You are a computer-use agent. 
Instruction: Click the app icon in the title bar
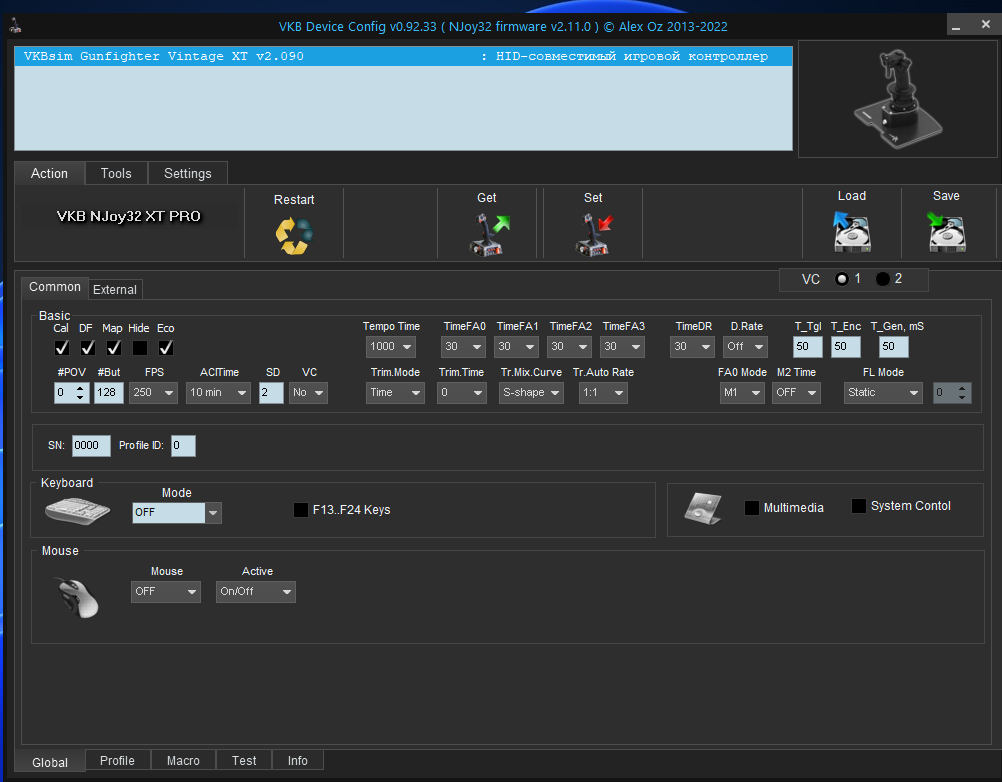[x=15, y=26]
